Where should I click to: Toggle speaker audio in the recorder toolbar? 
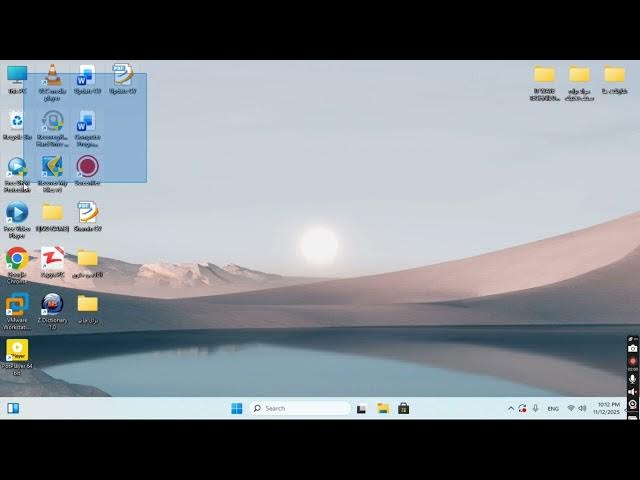pyautogui.click(x=633, y=391)
